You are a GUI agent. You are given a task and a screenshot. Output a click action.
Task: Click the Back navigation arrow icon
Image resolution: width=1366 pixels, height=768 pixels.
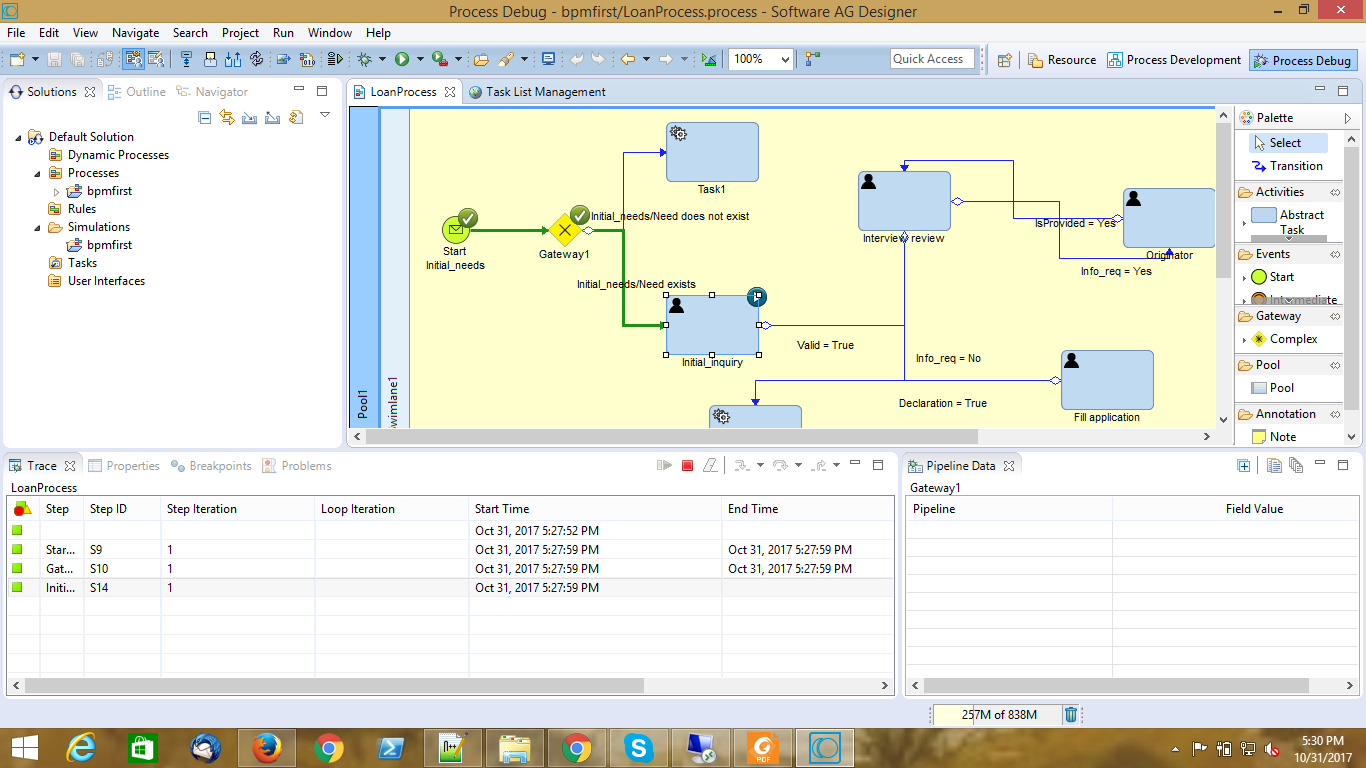(628, 60)
